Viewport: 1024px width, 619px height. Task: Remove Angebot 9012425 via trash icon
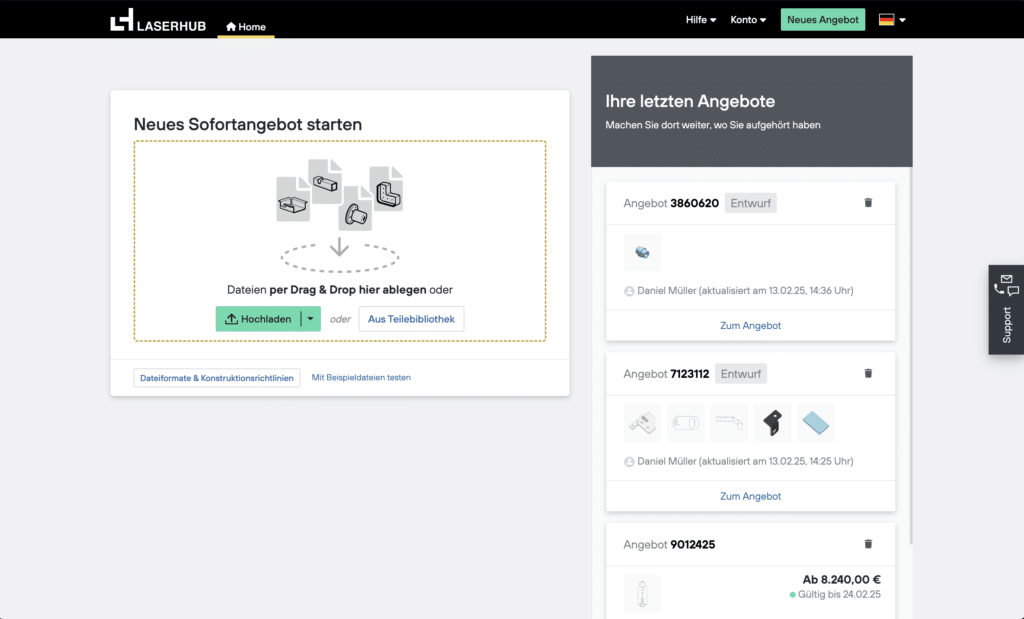(x=867, y=544)
